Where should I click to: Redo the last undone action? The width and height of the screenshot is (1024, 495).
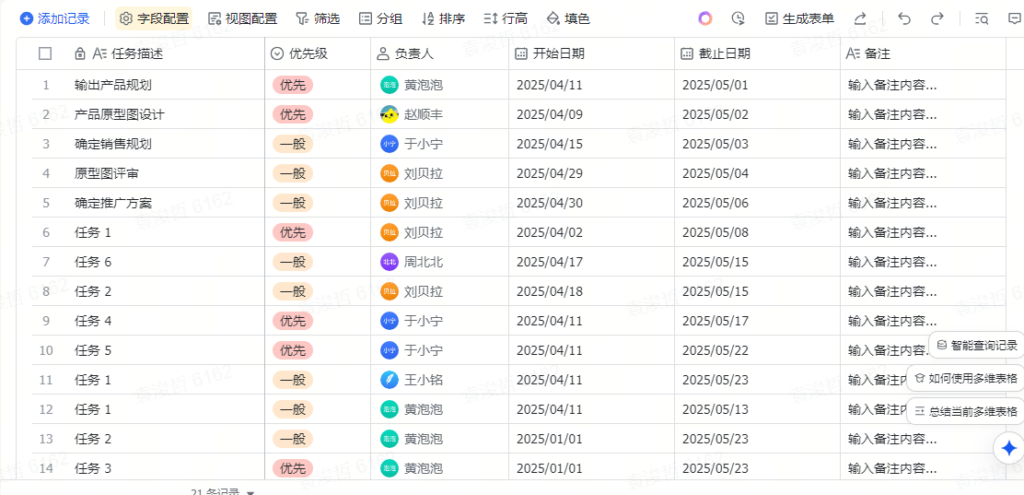pos(937,18)
